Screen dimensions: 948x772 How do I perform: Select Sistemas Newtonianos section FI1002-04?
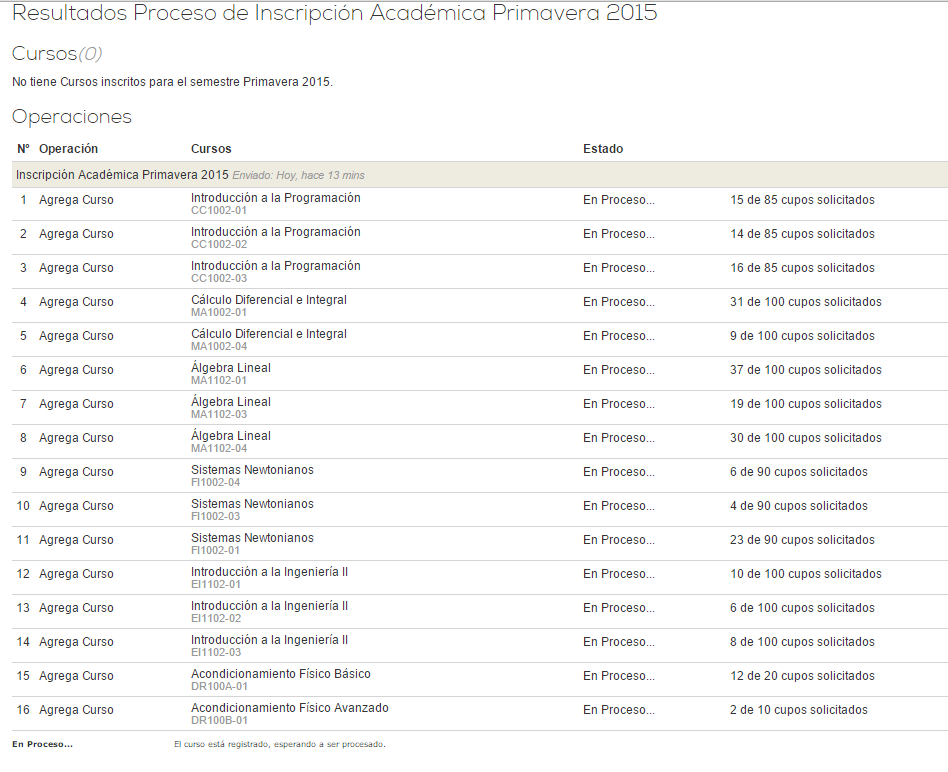pyautogui.click(x=251, y=470)
